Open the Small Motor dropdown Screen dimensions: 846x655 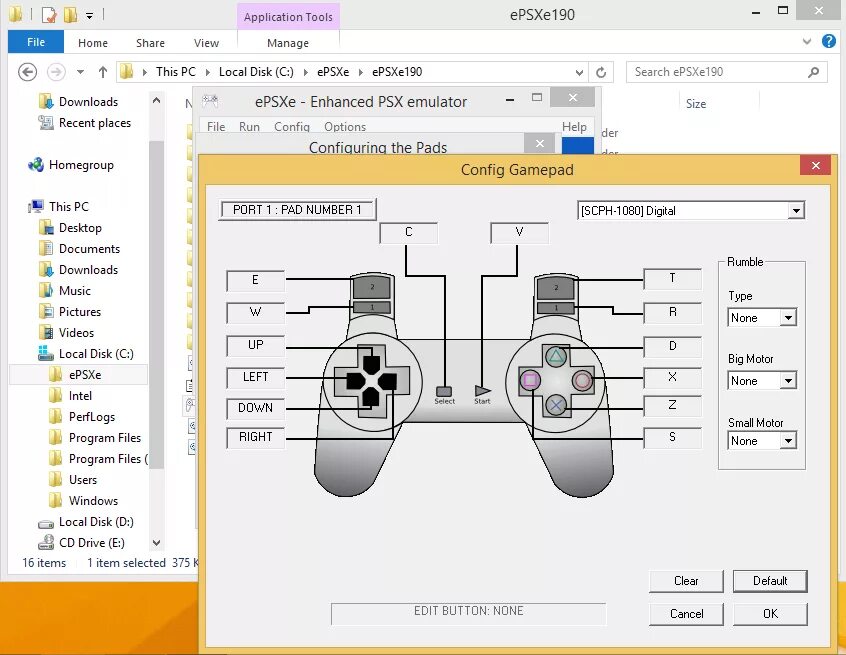click(x=788, y=440)
